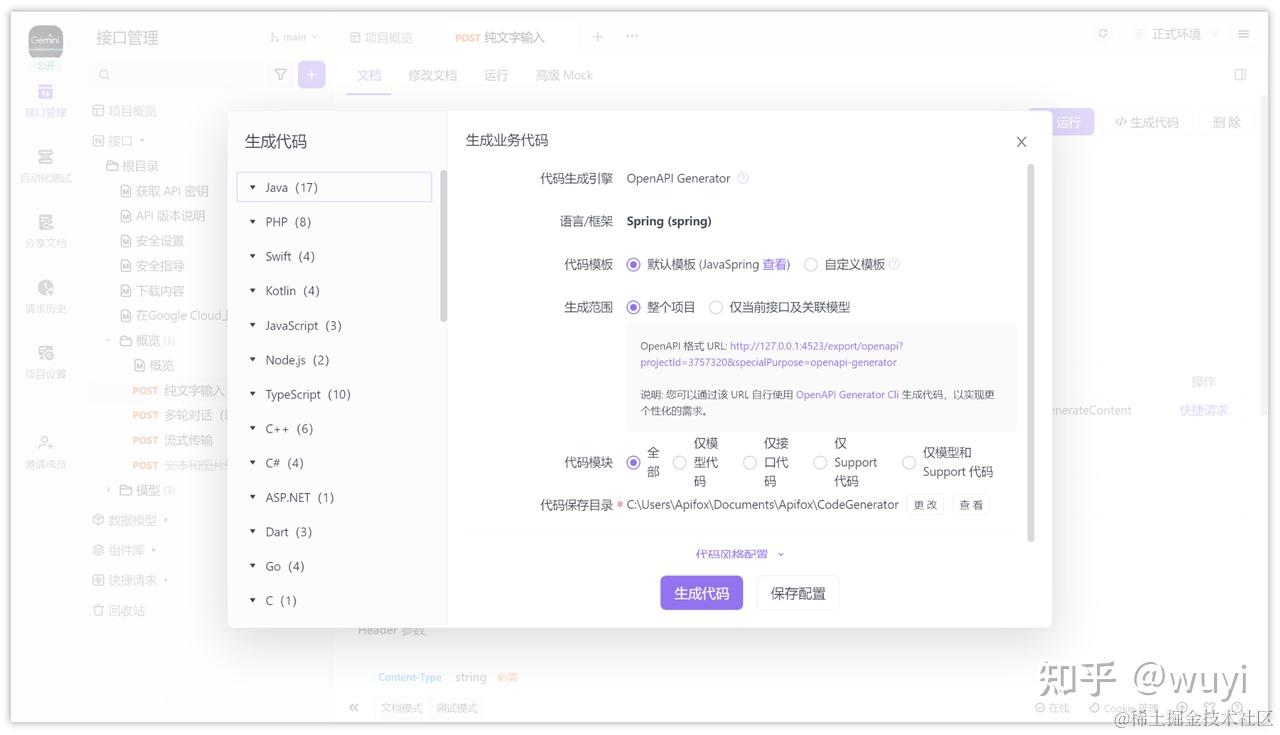Switch to the 文档 tab
1280x735 pixels.
pos(369,75)
